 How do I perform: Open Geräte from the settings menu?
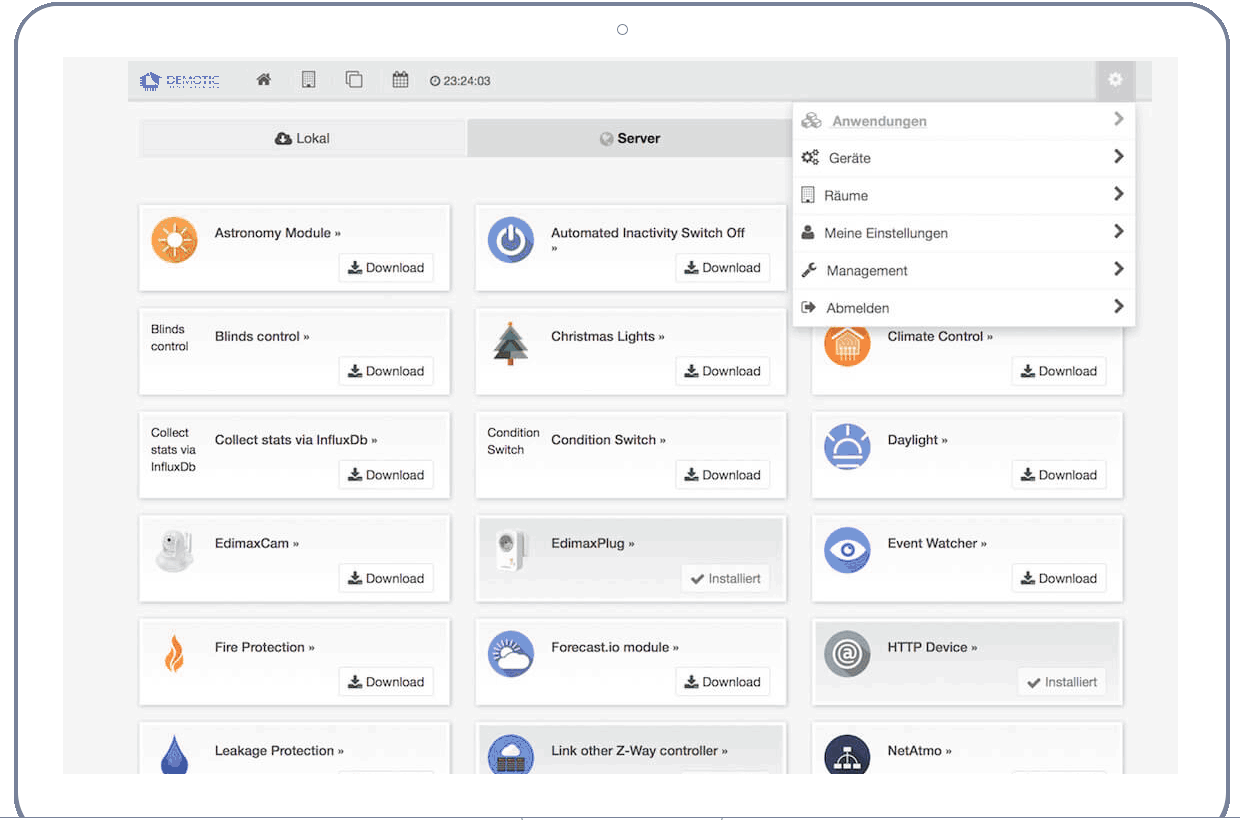click(x=964, y=158)
